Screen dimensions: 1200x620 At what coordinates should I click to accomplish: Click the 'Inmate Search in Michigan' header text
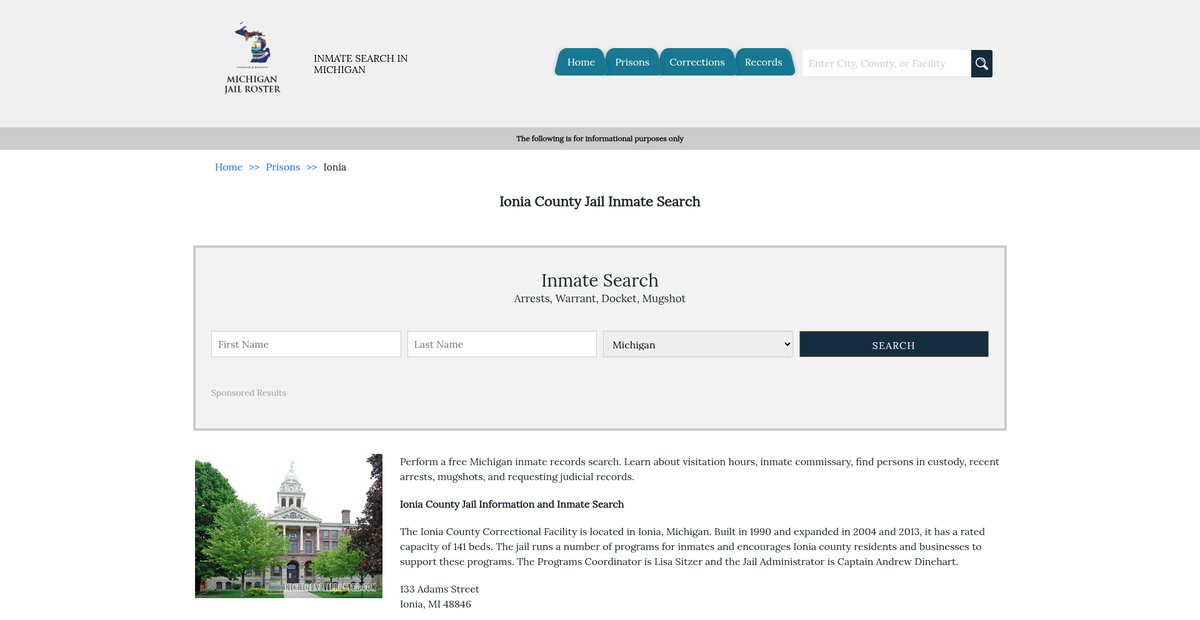point(361,64)
